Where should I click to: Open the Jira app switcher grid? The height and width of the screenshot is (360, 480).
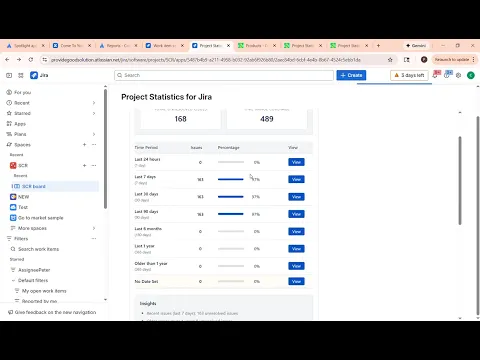pos(21,75)
